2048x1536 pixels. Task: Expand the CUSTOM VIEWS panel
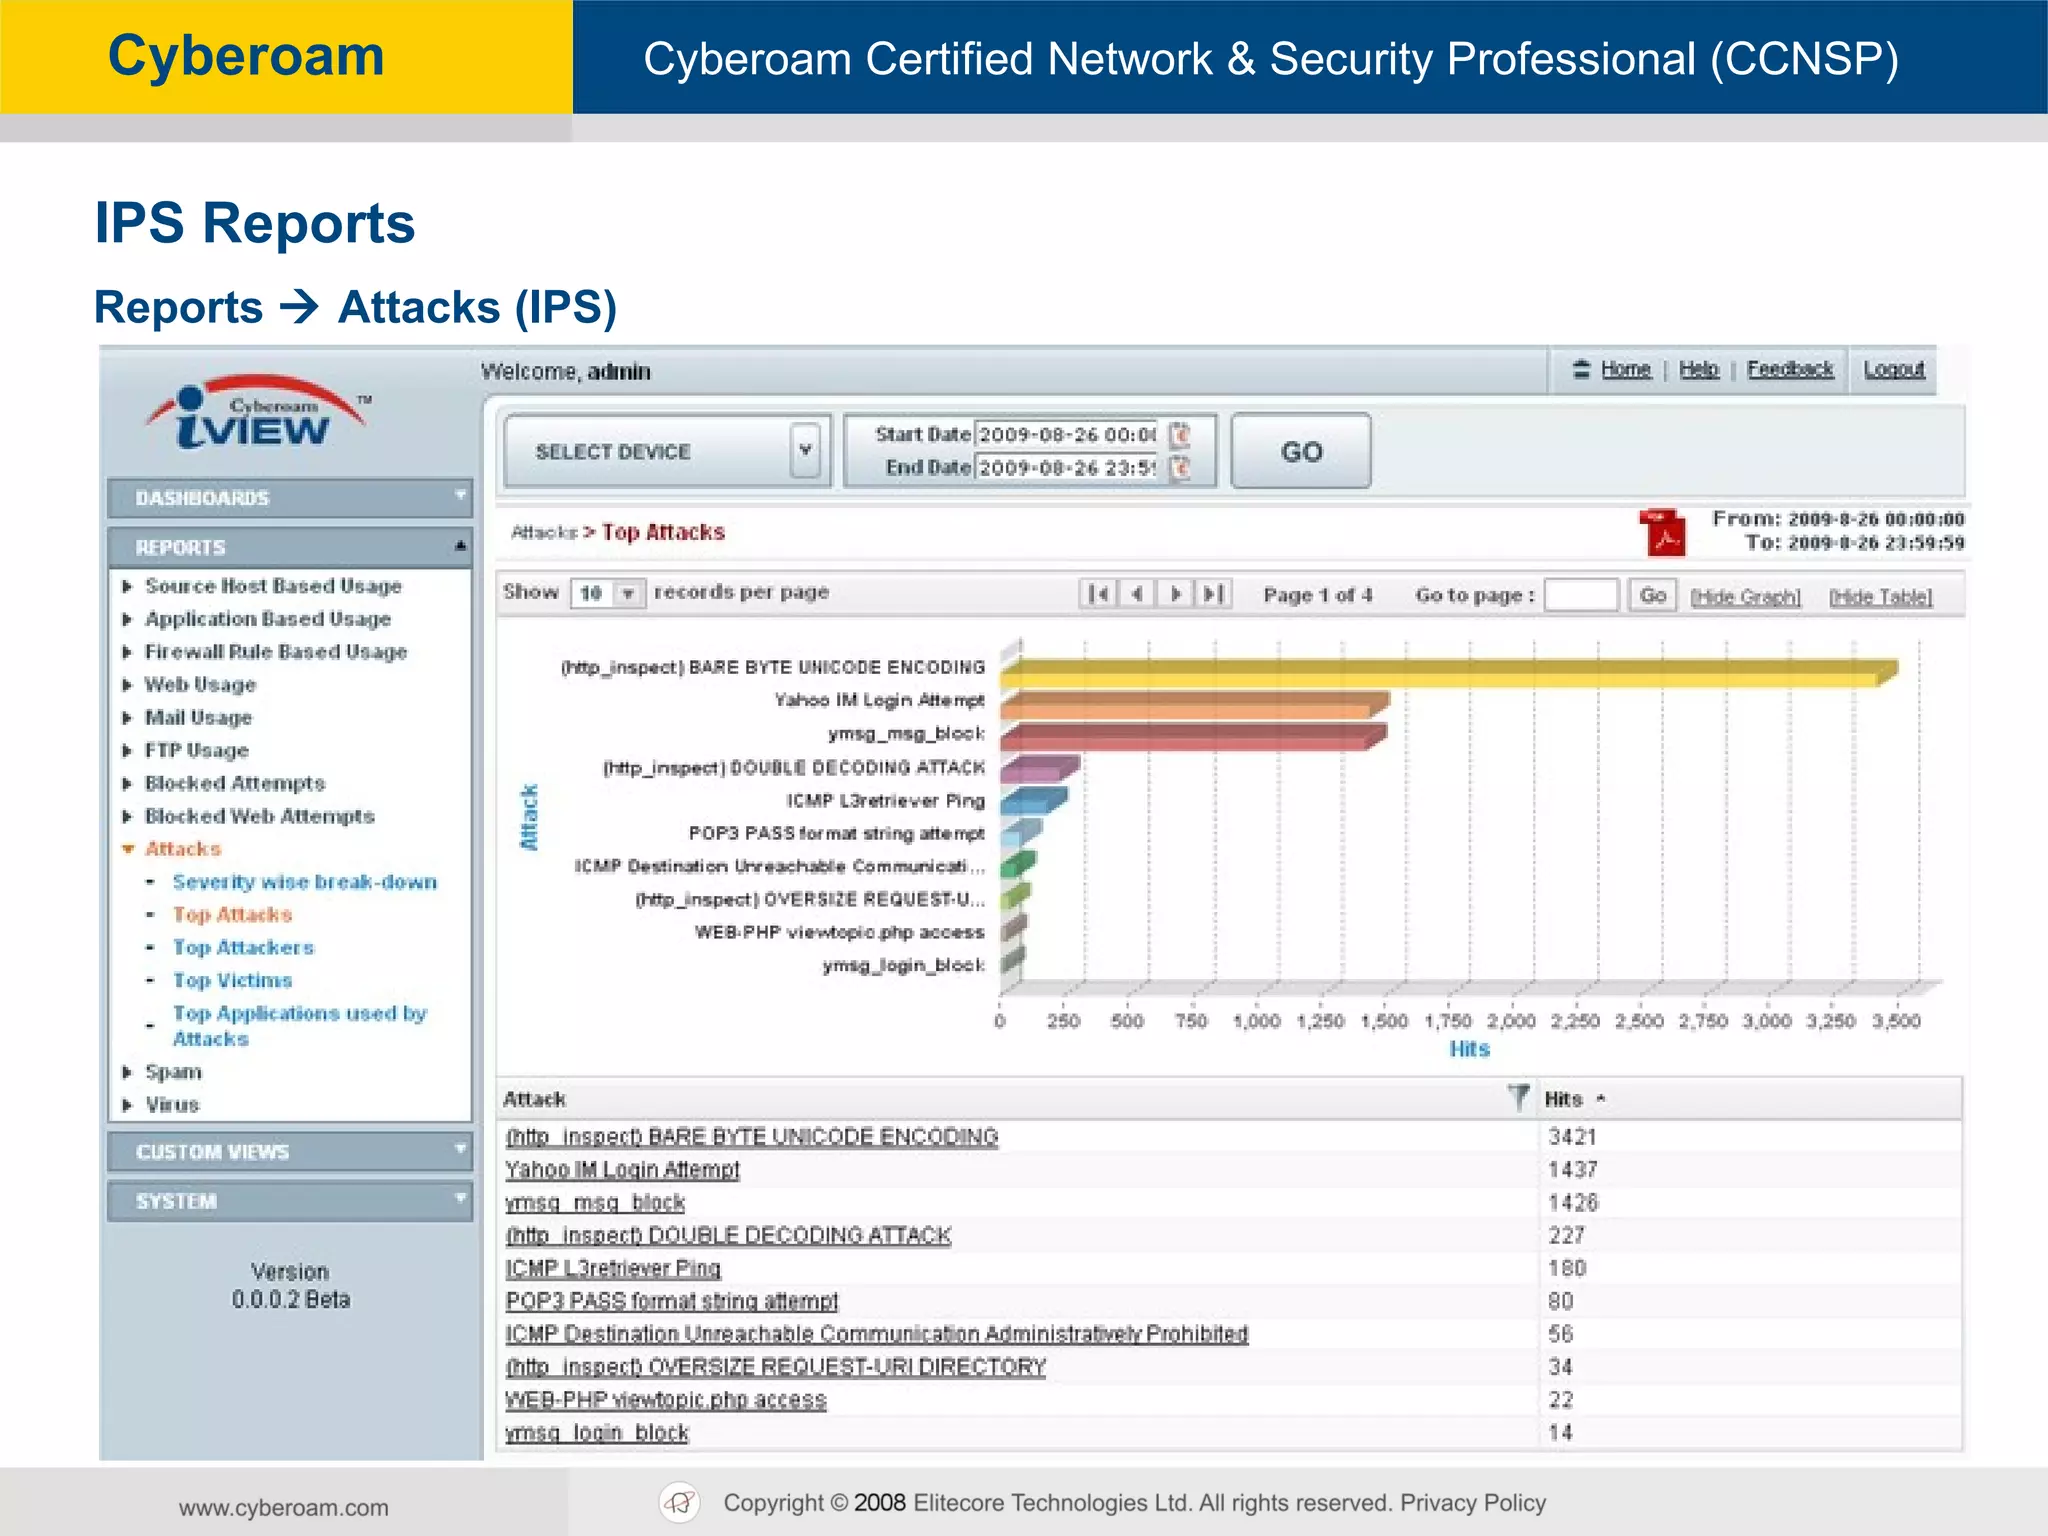click(290, 1152)
